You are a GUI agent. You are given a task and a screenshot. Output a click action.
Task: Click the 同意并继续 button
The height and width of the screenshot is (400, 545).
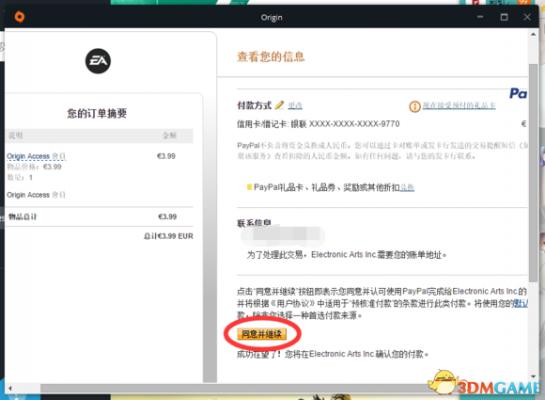click(262, 334)
